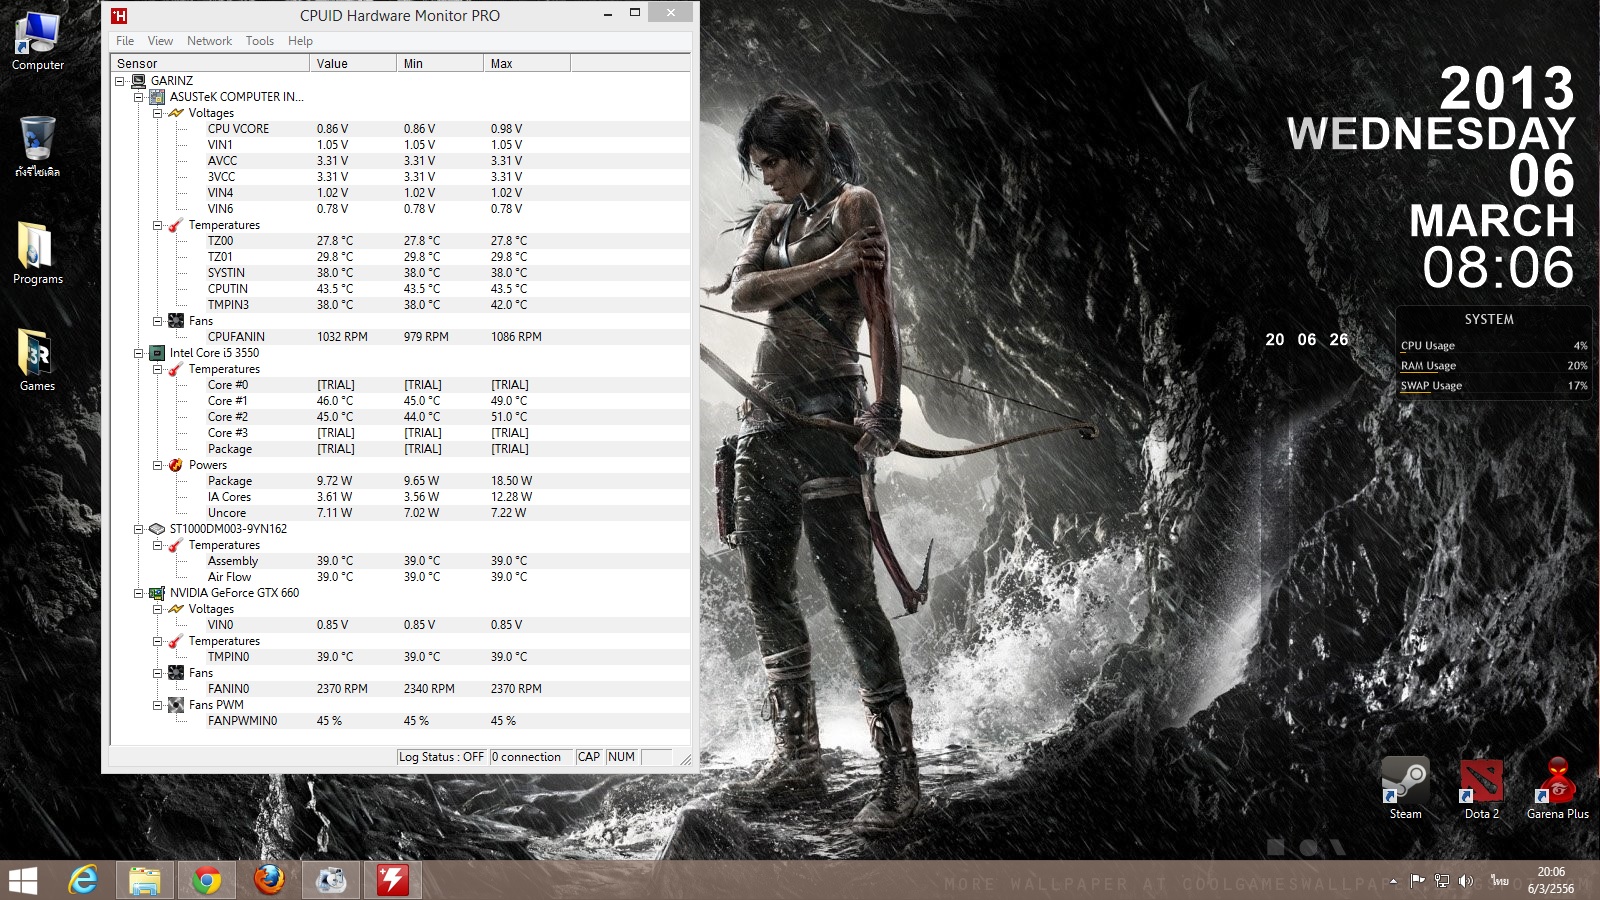
Task: Open the File menu
Action: point(125,41)
